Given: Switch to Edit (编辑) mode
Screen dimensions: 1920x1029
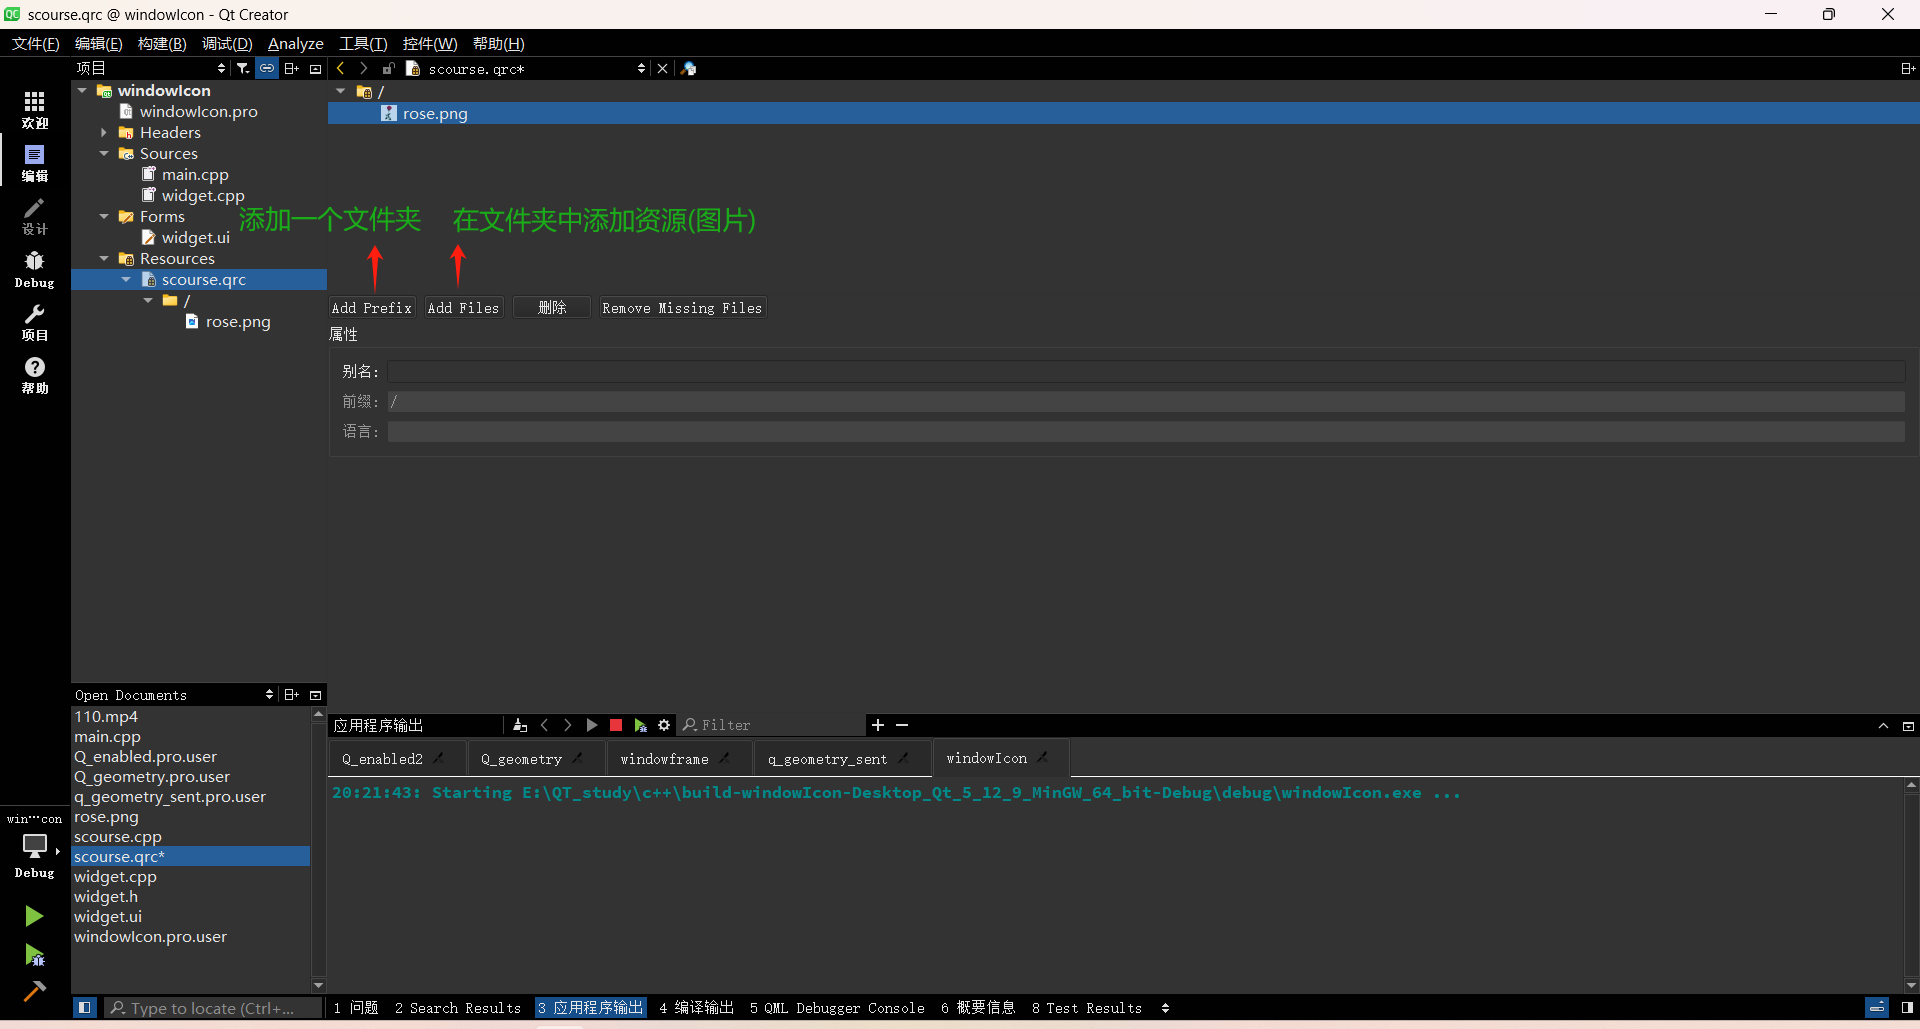Looking at the screenshot, I should [35, 163].
